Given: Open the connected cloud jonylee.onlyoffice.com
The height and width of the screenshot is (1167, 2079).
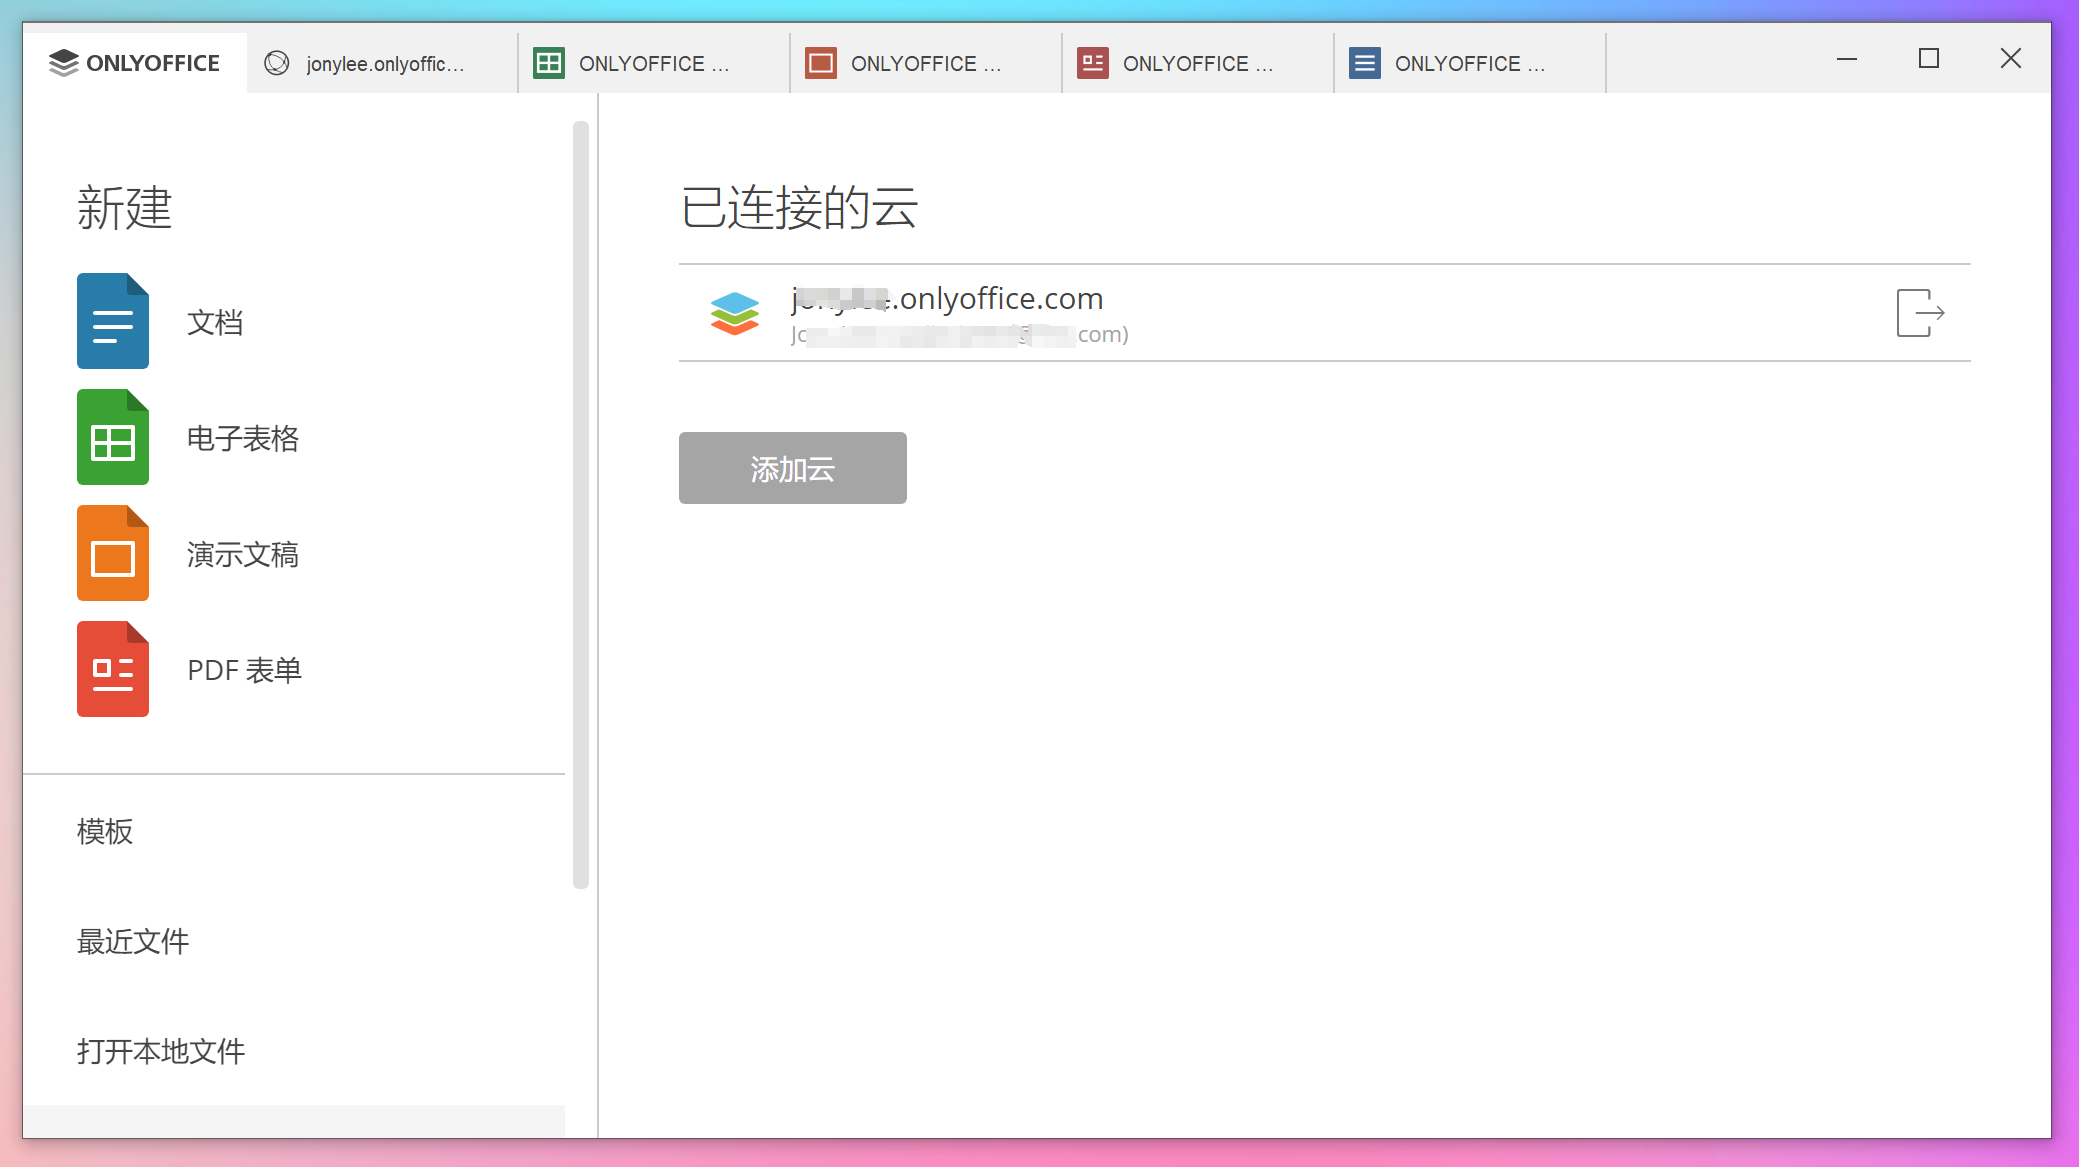Looking at the screenshot, I should pos(946,298).
